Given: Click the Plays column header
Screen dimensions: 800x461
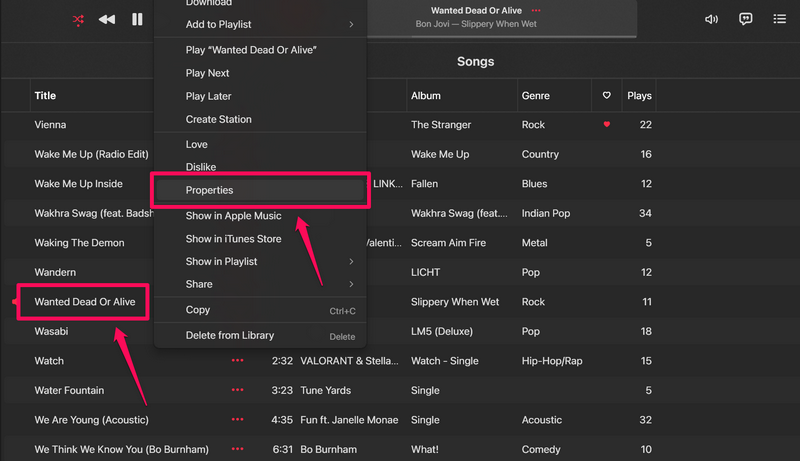Looking at the screenshot, I should (x=639, y=96).
